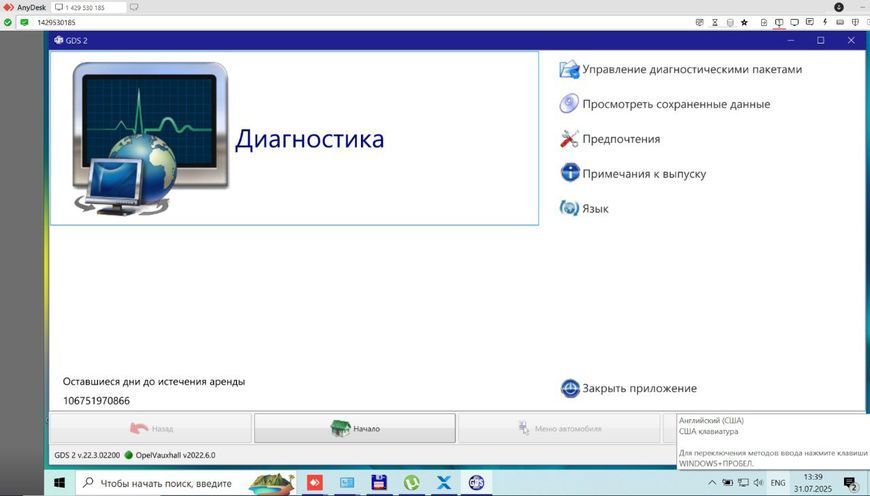Screen dimensions: 870x496
Task: Click the AnyDesk logo in title bar
Action: (x=8, y=7)
